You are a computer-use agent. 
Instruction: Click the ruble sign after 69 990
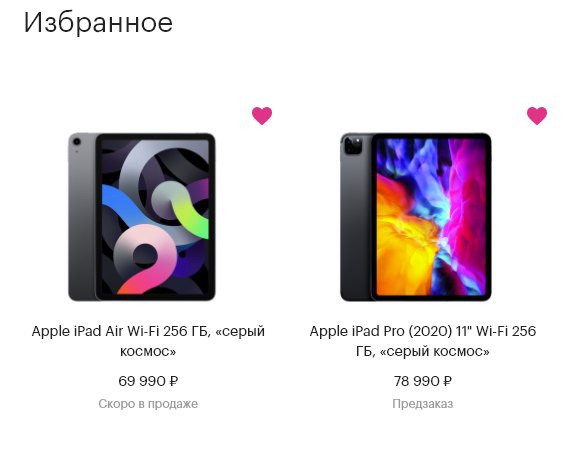click(174, 381)
